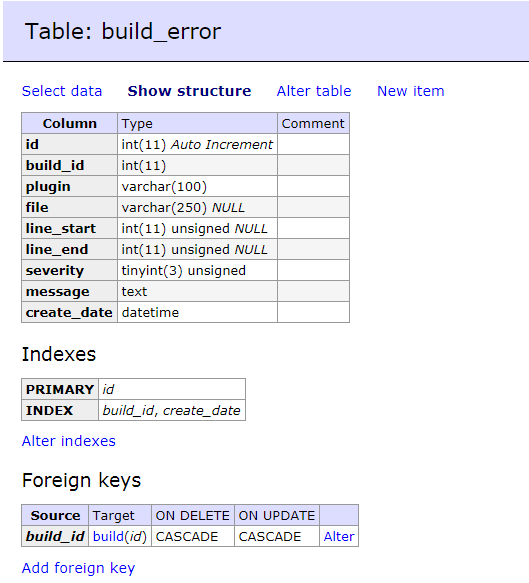Click the Type header cell
Viewport: 529px width, 583px height.
(197, 123)
